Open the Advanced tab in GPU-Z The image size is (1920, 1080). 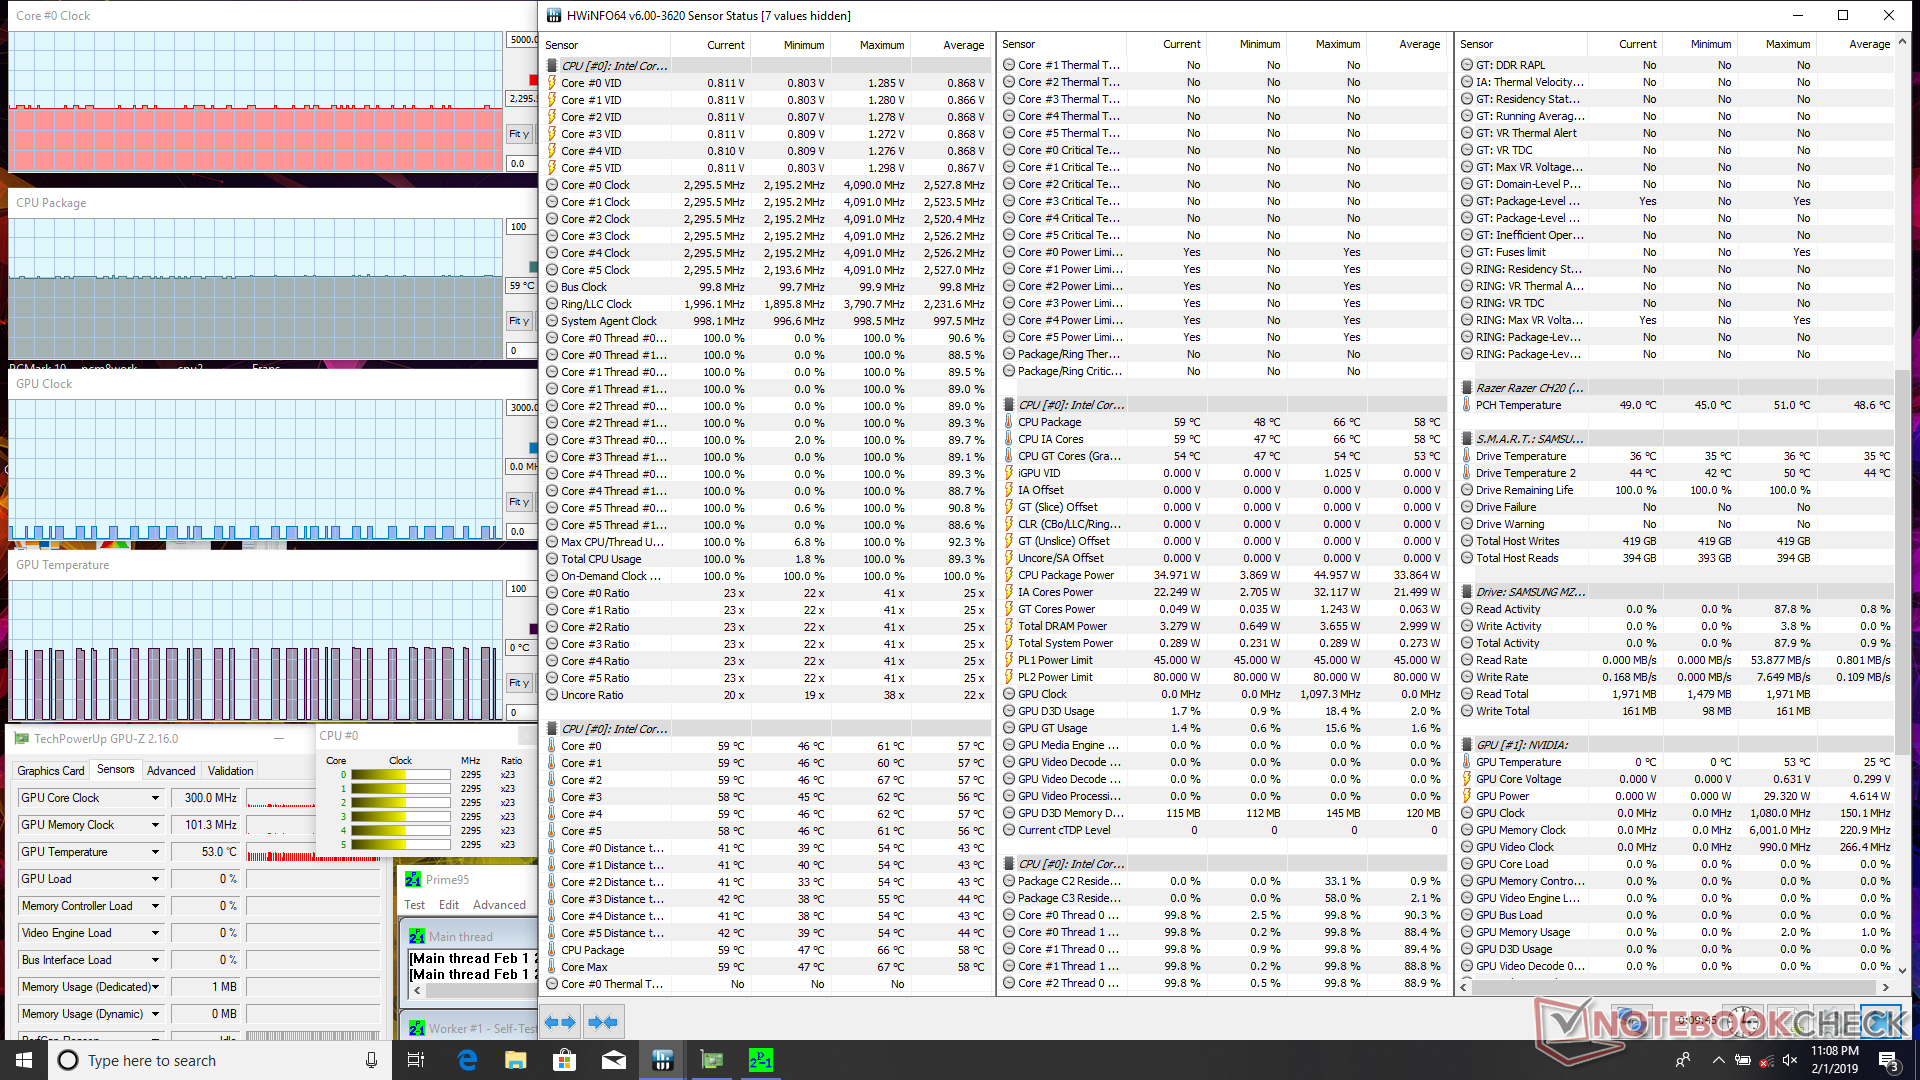tap(171, 771)
